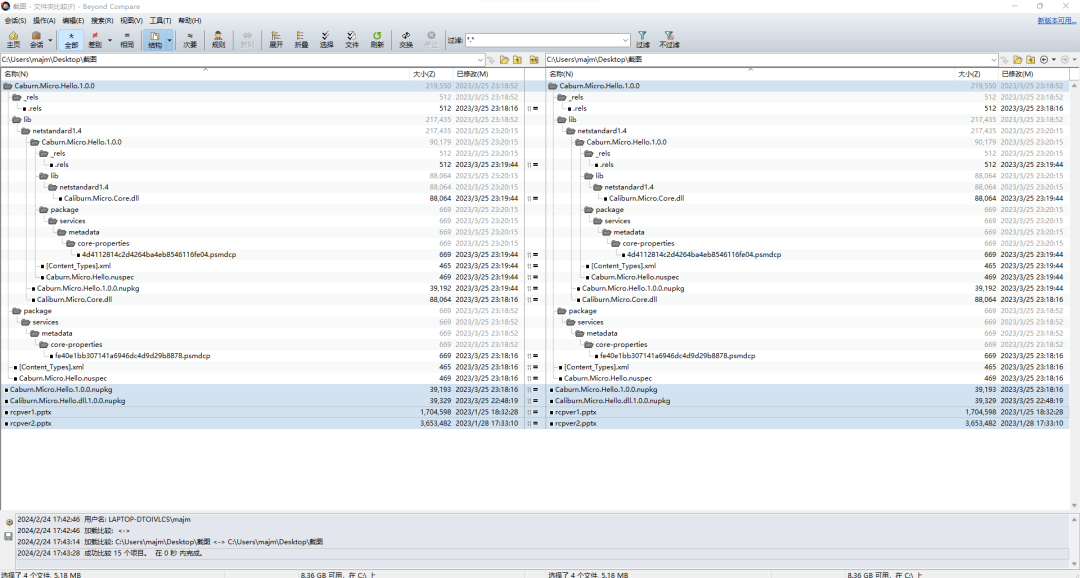Browse for left folder icon
This screenshot has height=578, width=1080.
point(504,60)
